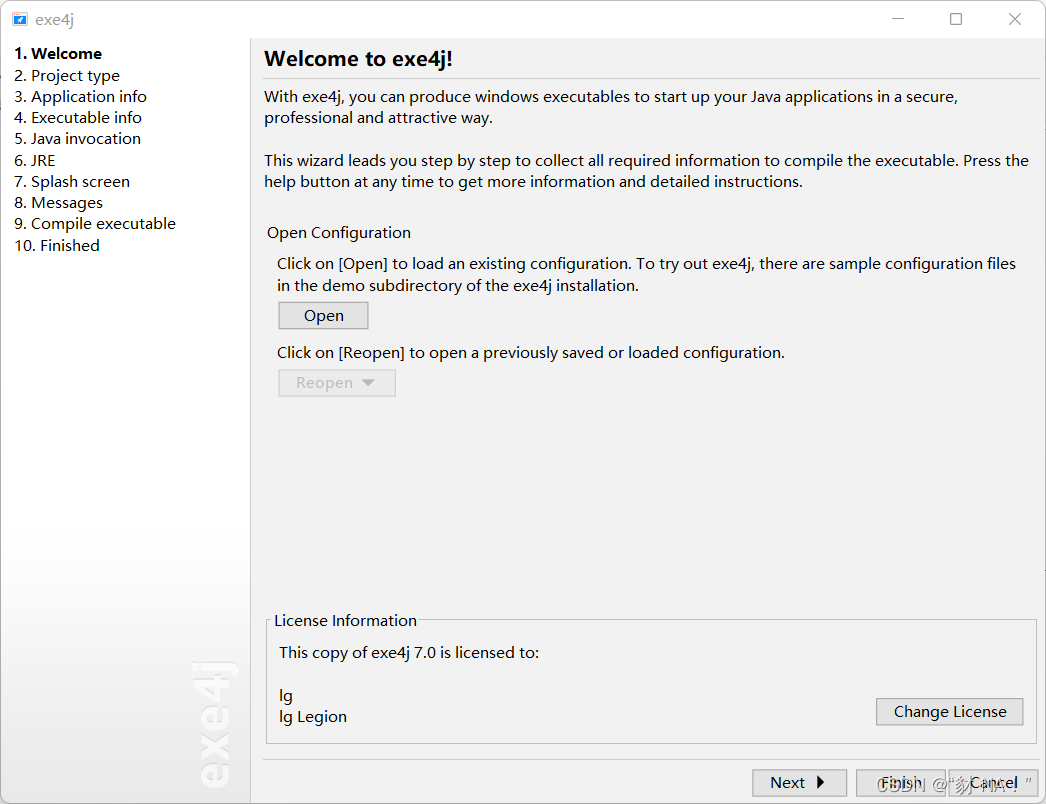Click the Change License button
The width and height of the screenshot is (1046, 804).
948,711
